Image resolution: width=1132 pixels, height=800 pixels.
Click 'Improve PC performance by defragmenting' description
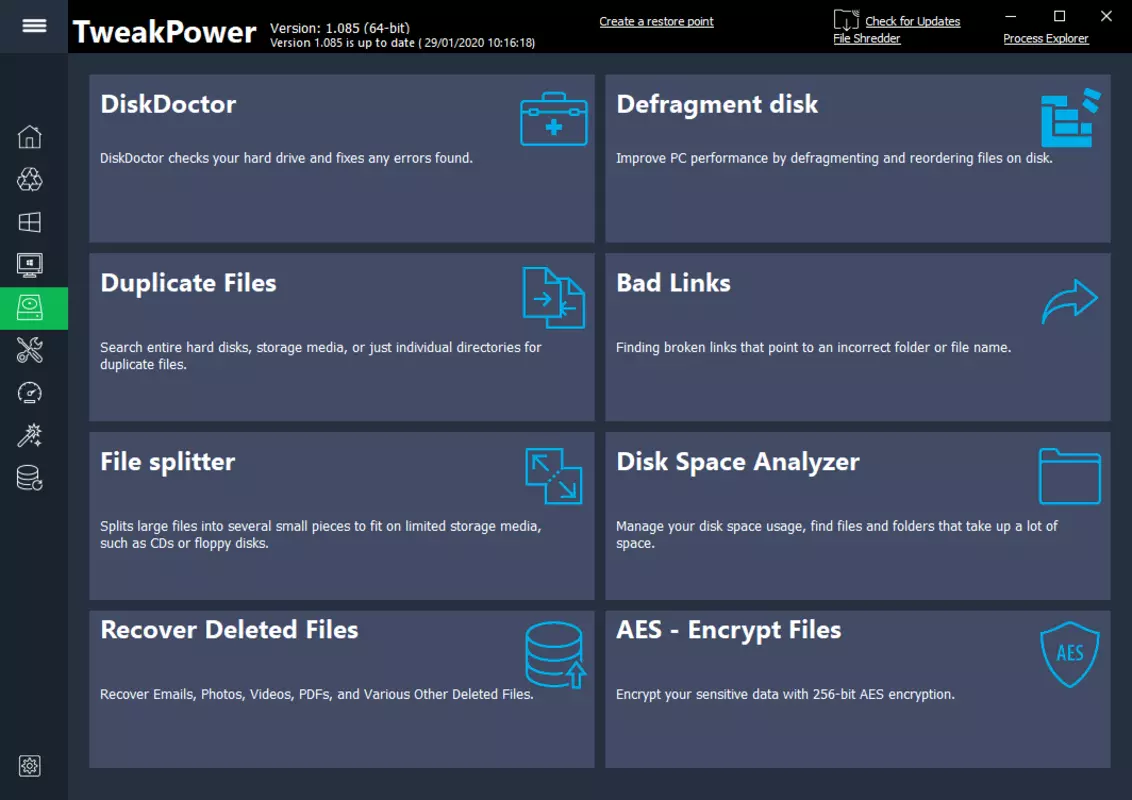click(x=834, y=158)
